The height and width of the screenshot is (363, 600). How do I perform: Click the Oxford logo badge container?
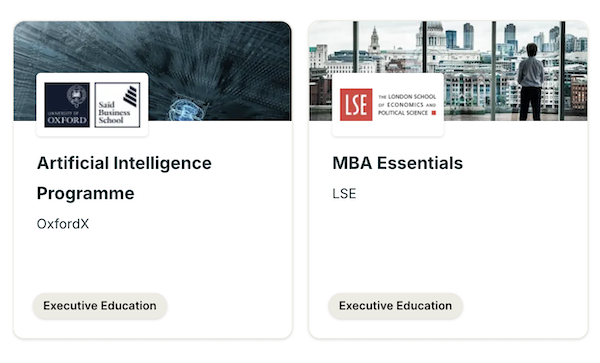pyautogui.click(x=92, y=105)
